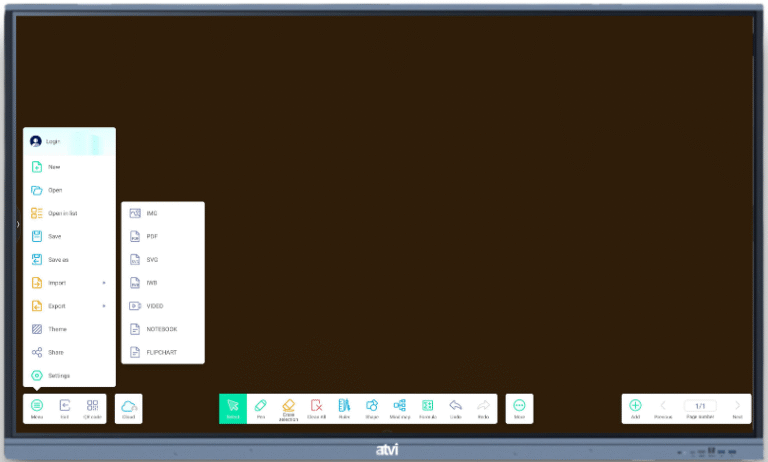Viewport: 768px width, 462px height.
Task: Add a new whiteboard page
Action: (x=635, y=407)
